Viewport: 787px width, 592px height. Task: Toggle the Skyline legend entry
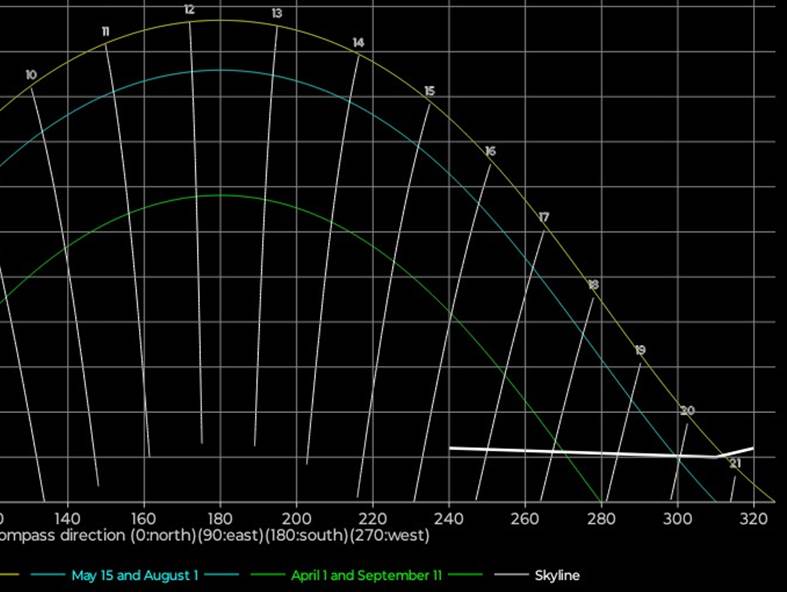pyautogui.click(x=557, y=575)
